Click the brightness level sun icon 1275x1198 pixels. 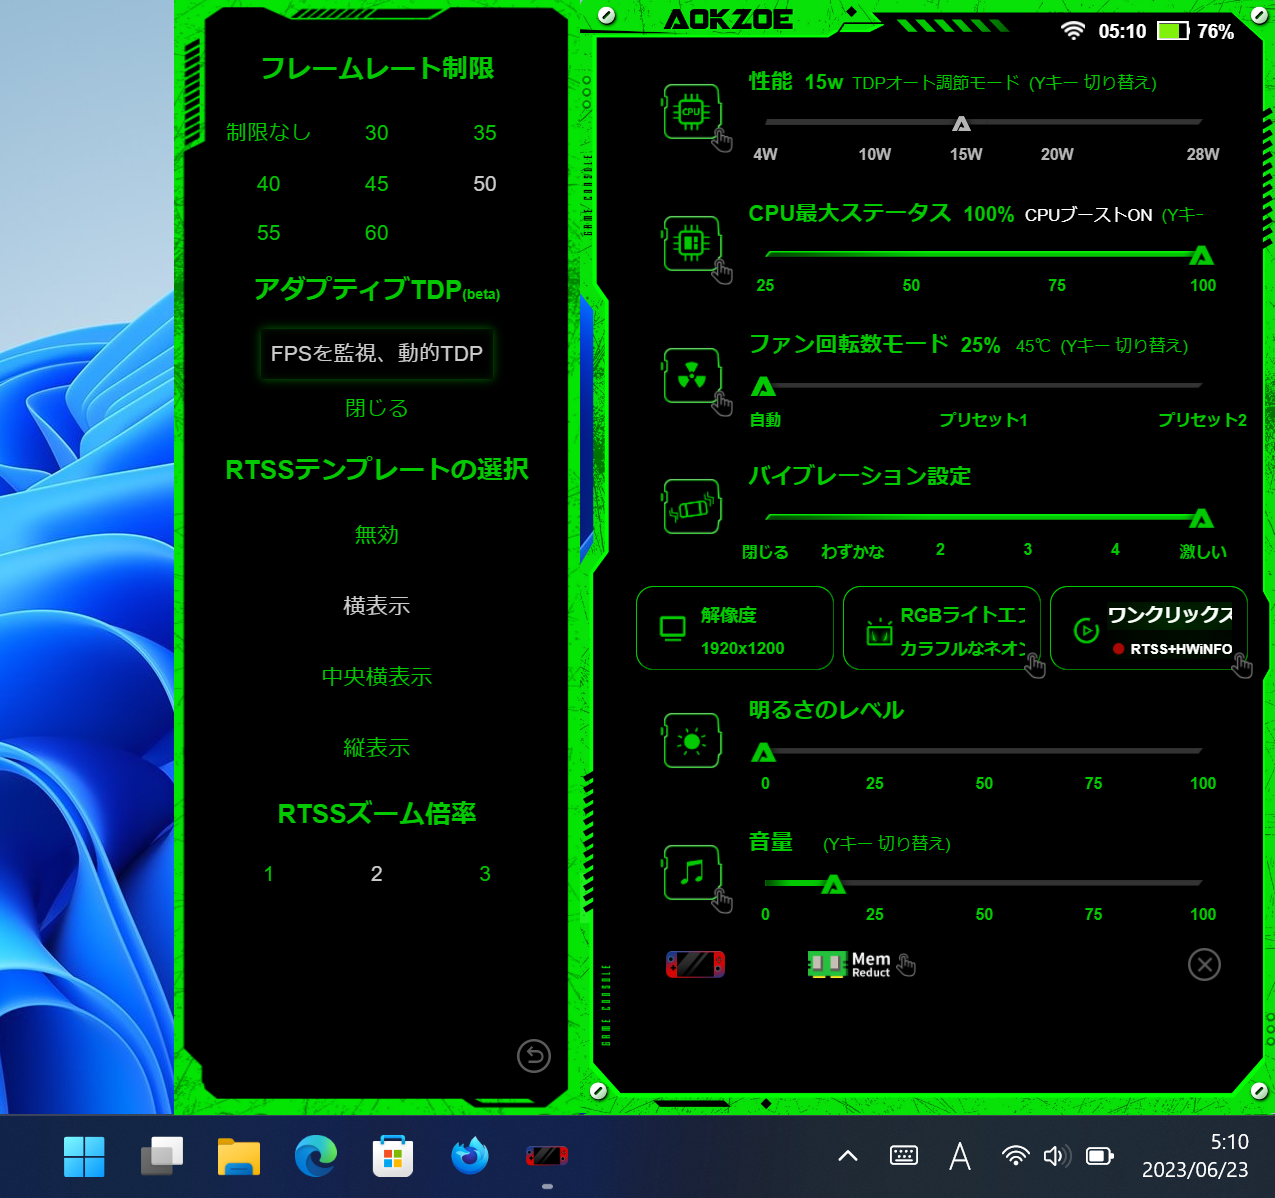point(692,740)
